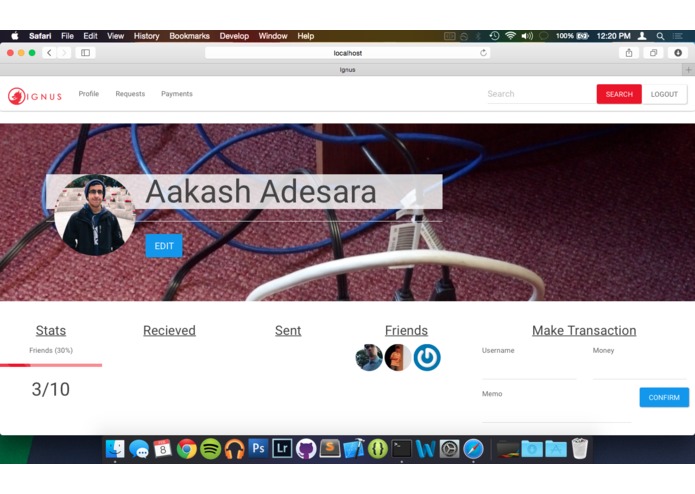This screenshot has height=494, width=695.
Task: Click the Ignus logo
Action: (x=35, y=96)
